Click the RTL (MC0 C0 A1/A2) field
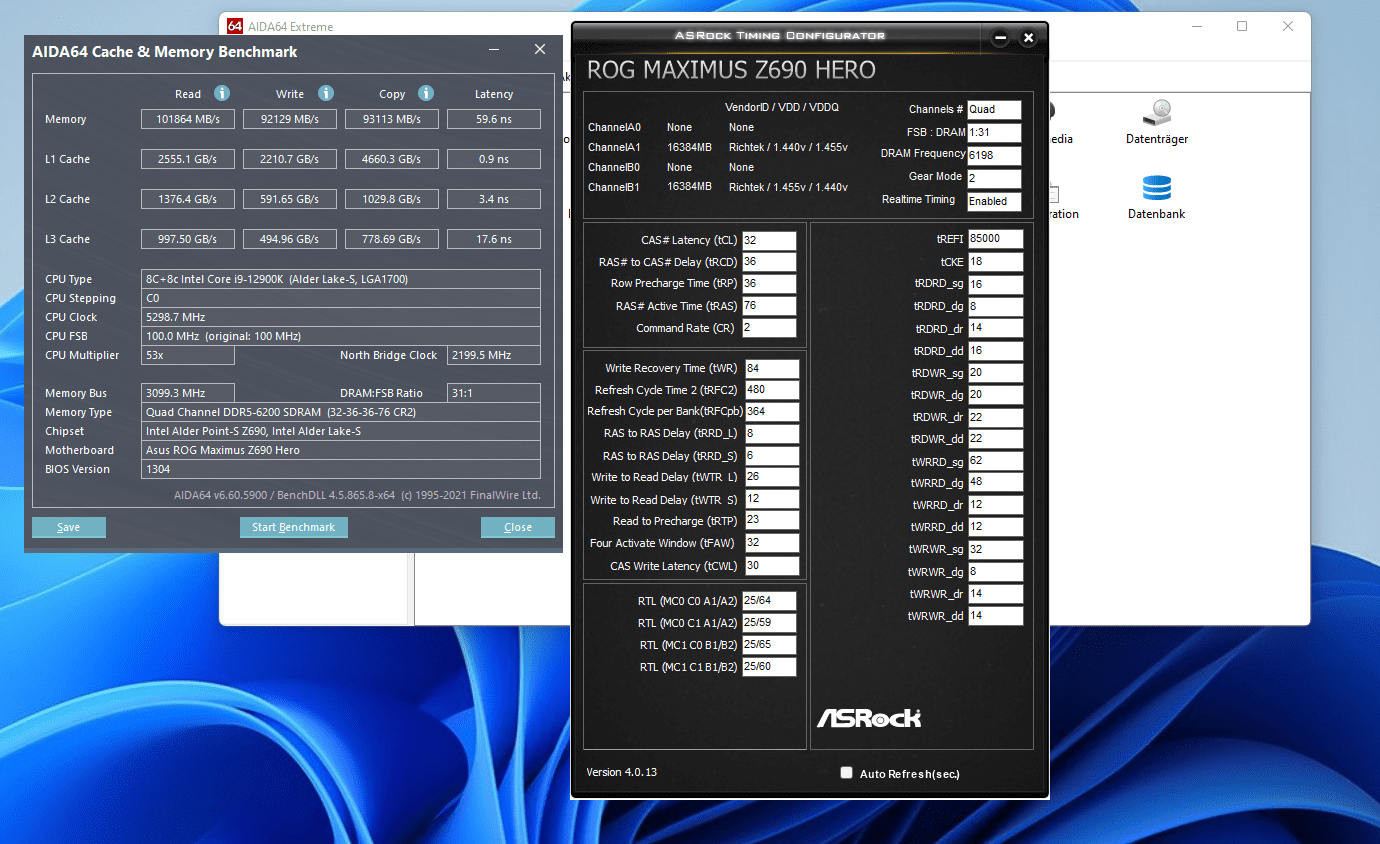Screen dimensions: 1380x844 pos(769,601)
